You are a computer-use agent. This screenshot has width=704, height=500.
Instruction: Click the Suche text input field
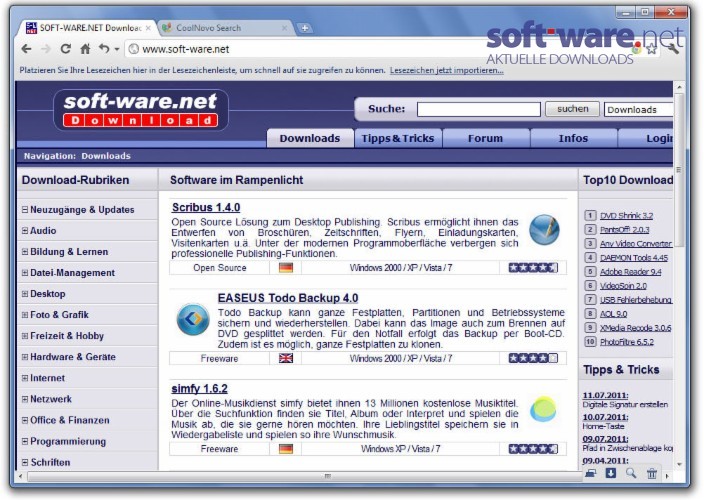(479, 109)
